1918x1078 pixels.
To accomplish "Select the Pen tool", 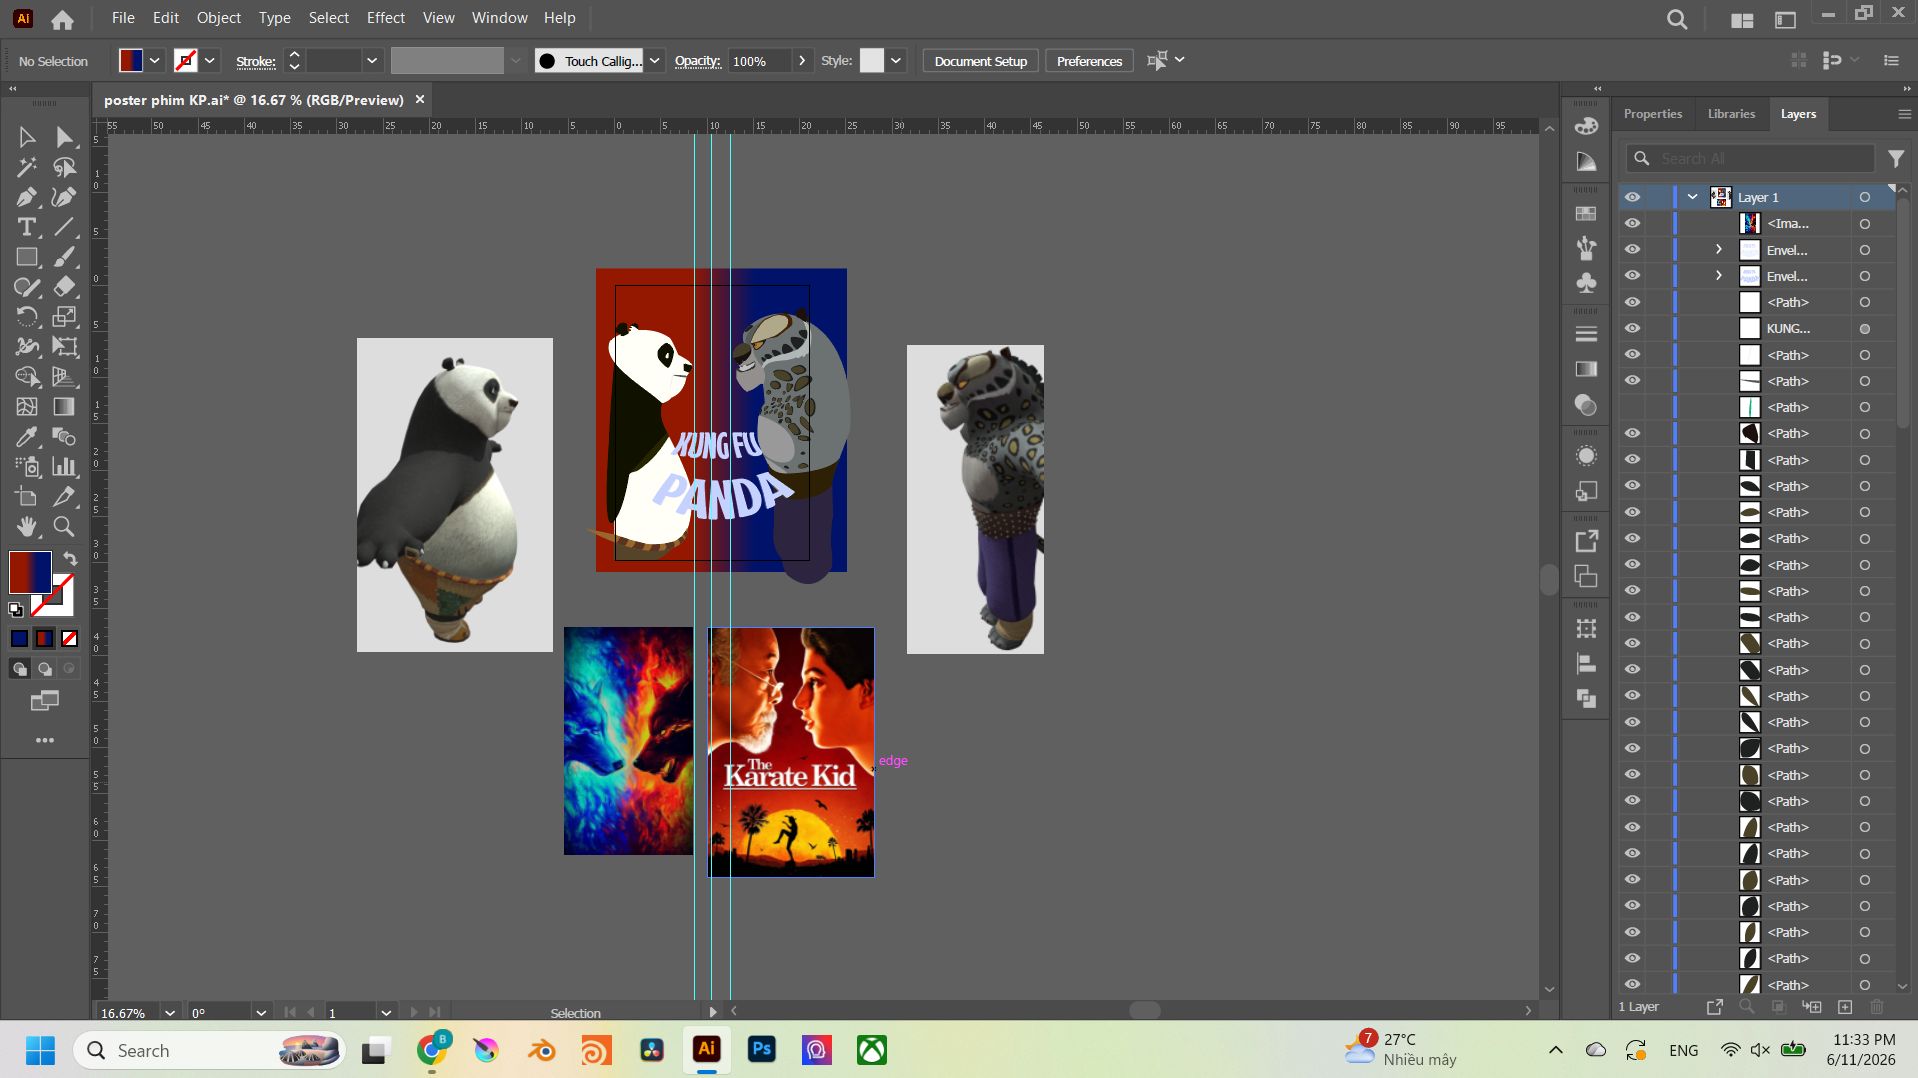I will (26, 197).
